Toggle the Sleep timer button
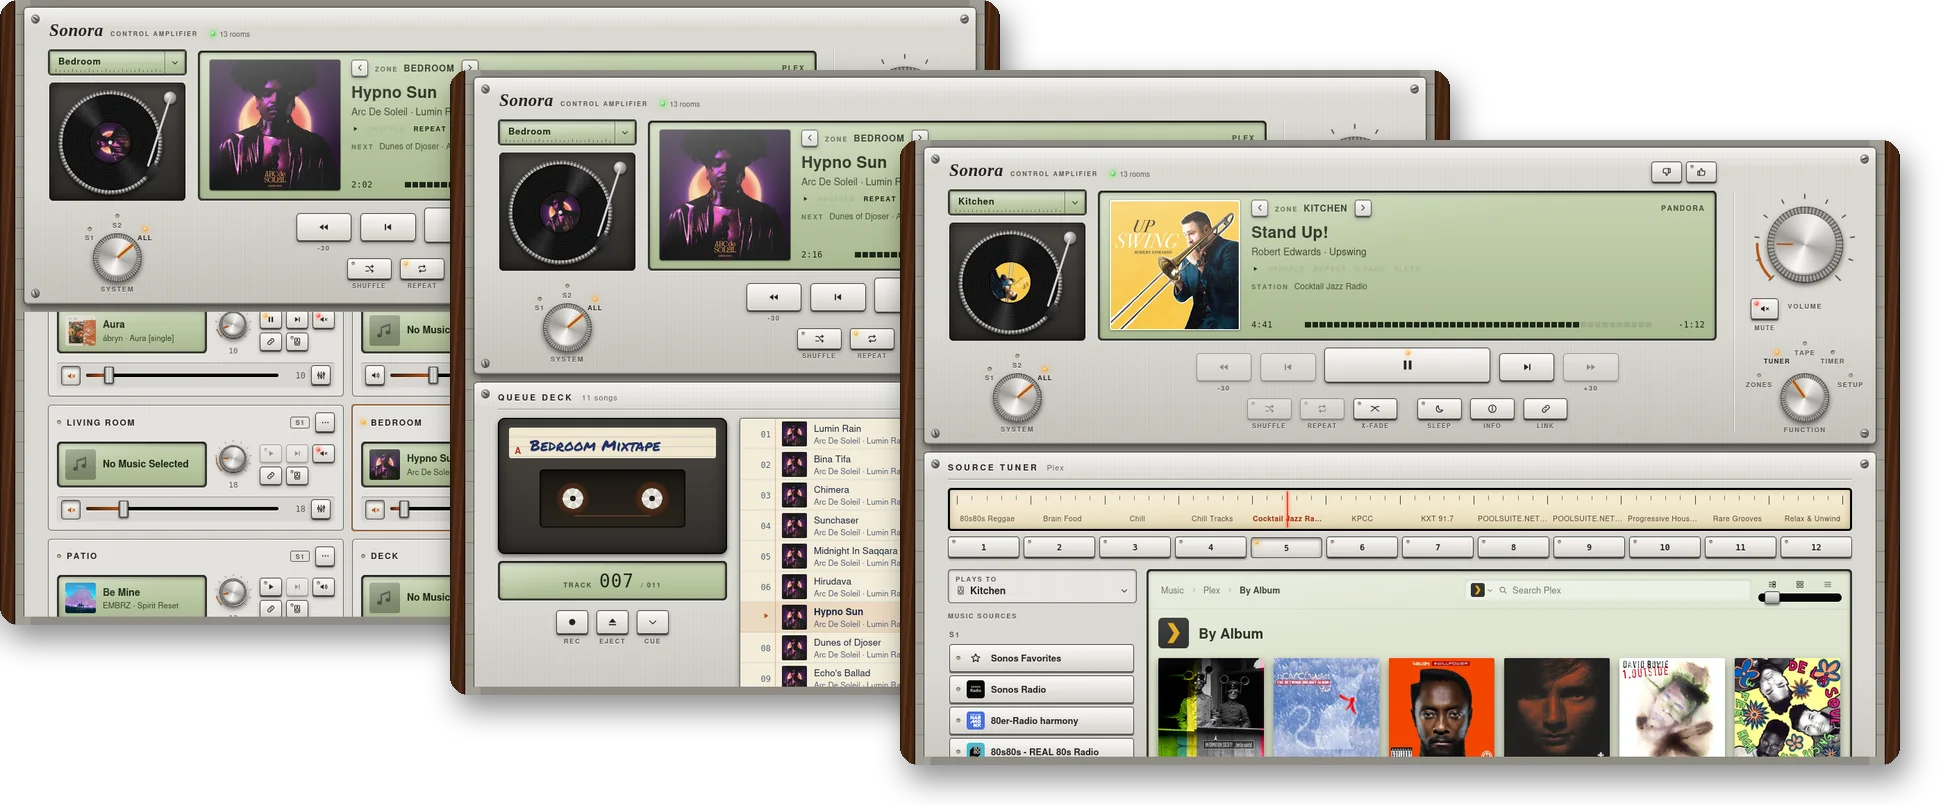 click(1439, 409)
